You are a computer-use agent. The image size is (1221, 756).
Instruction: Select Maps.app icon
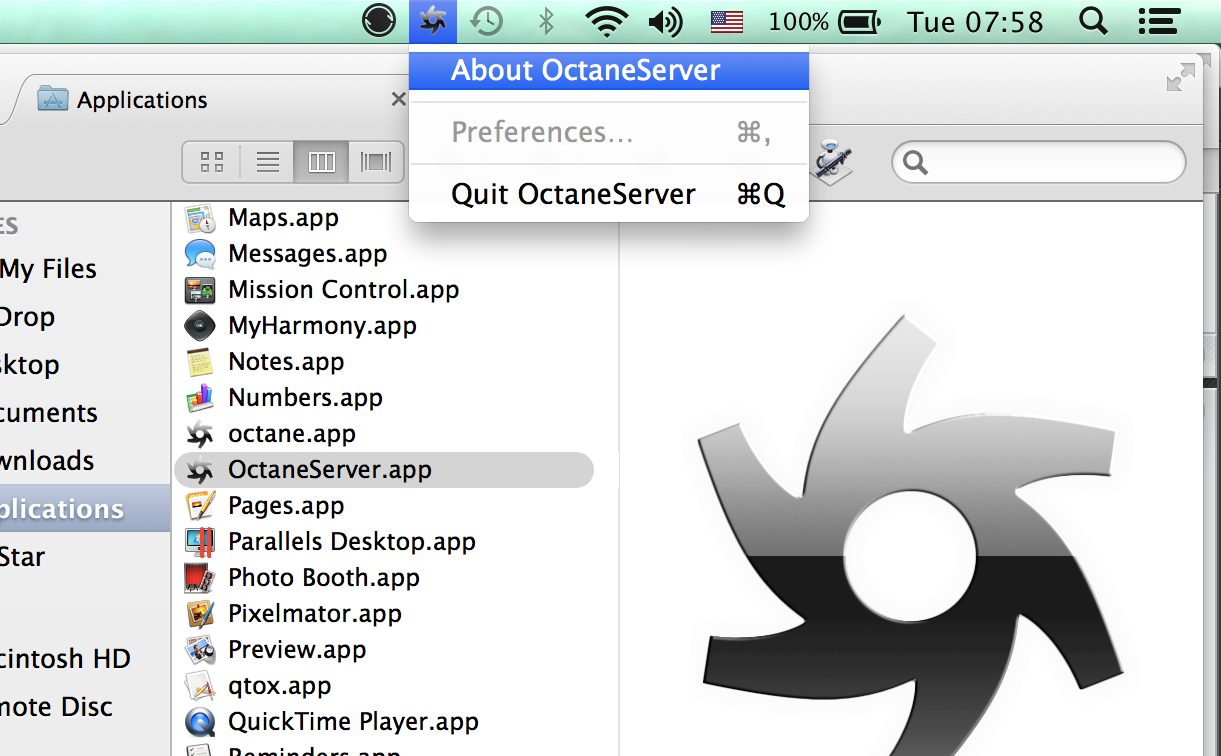tap(200, 218)
